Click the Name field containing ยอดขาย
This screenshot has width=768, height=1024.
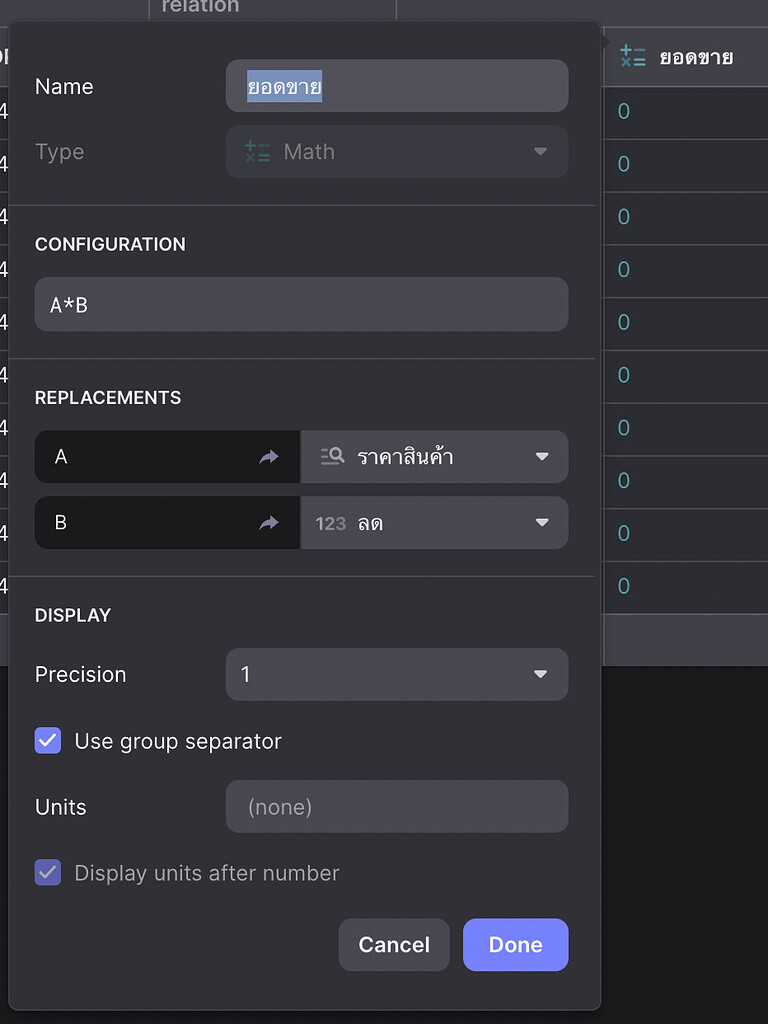pos(396,86)
